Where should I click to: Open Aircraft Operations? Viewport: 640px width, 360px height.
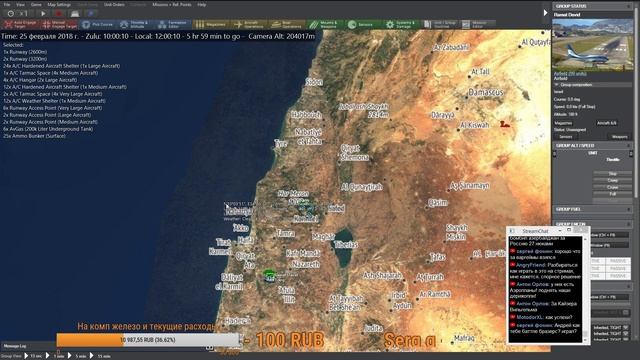[249, 24]
